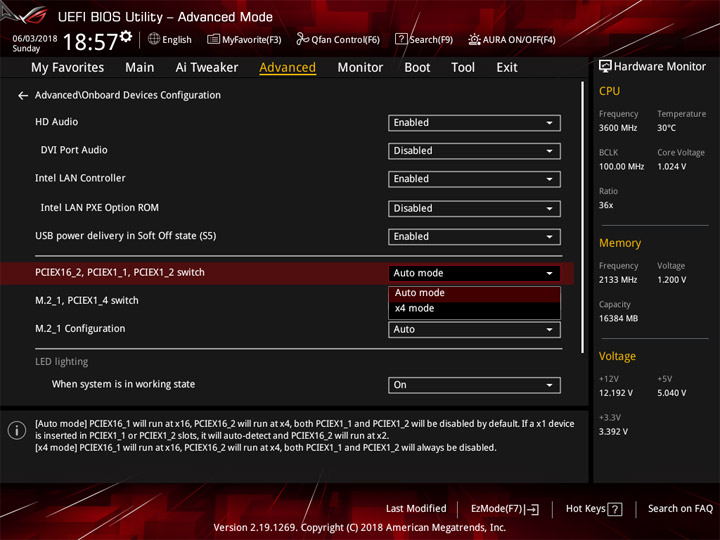Click the vertical scrollbar of the settings list

click(583, 217)
